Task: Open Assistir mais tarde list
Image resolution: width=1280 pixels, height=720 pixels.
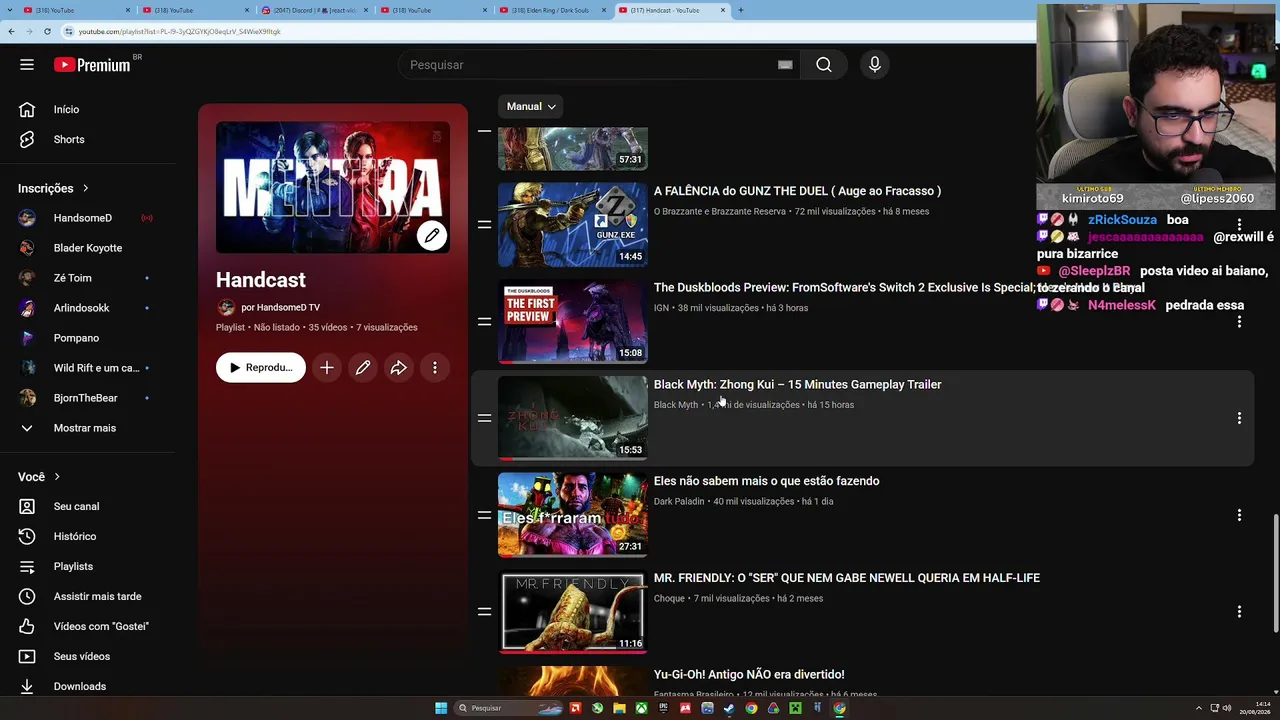Action: 97,596
